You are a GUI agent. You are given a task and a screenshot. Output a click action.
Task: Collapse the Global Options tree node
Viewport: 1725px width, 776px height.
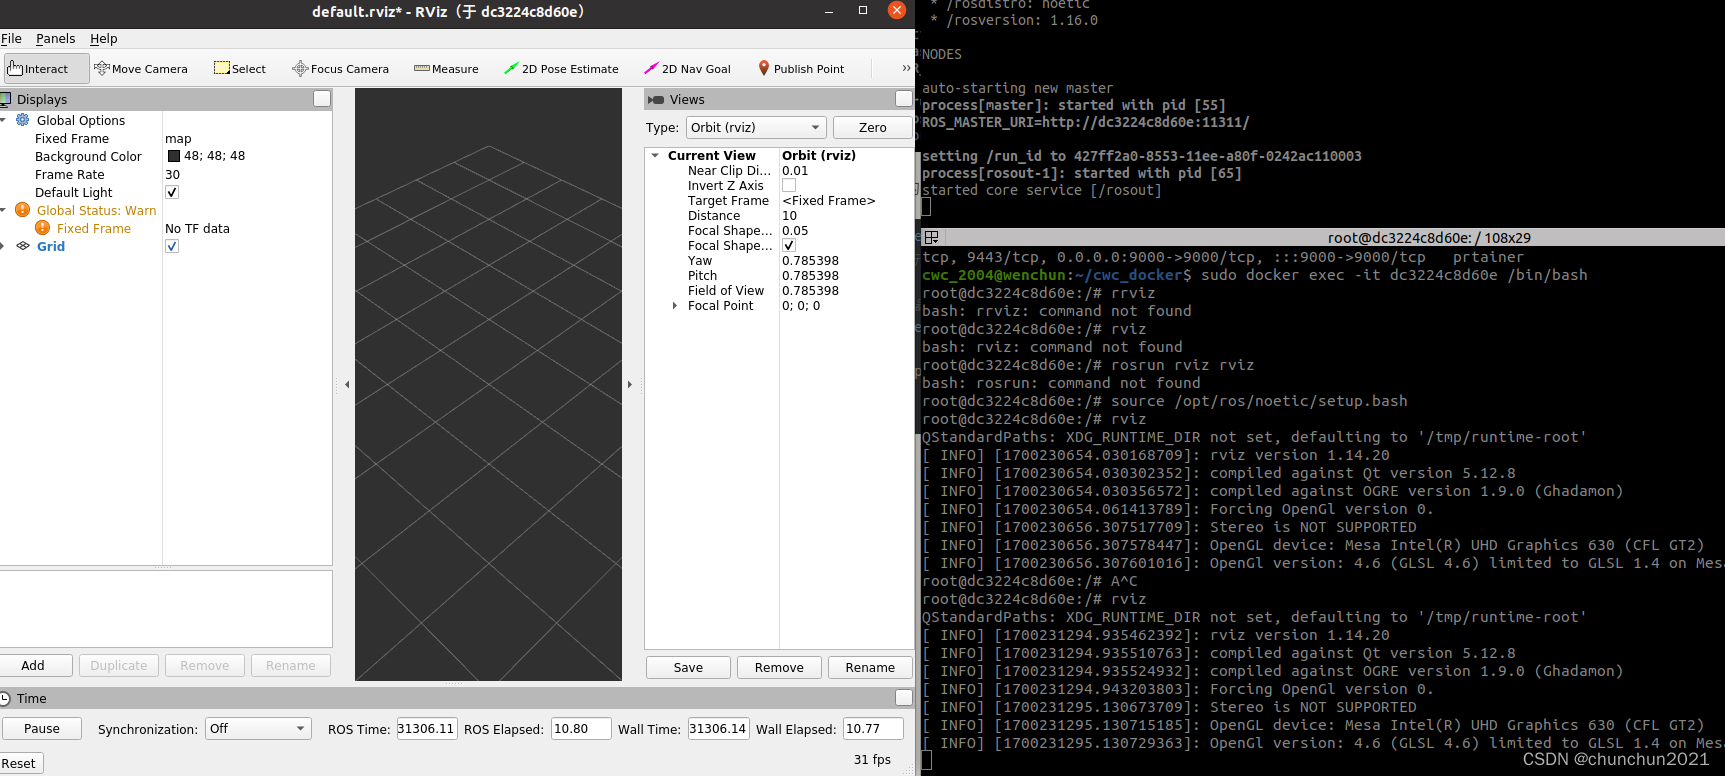(x=4, y=120)
